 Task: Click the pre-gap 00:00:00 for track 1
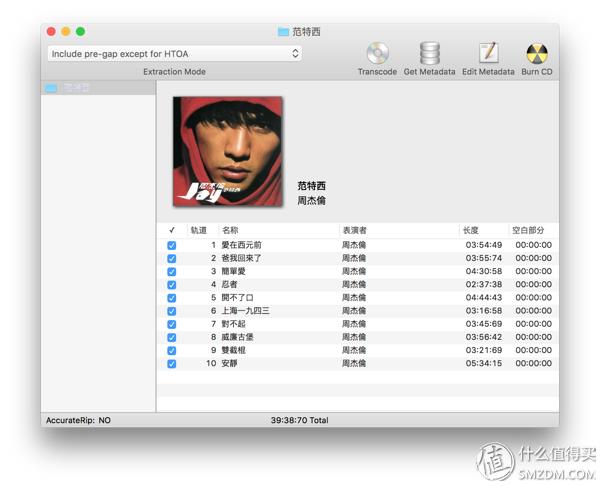point(533,245)
